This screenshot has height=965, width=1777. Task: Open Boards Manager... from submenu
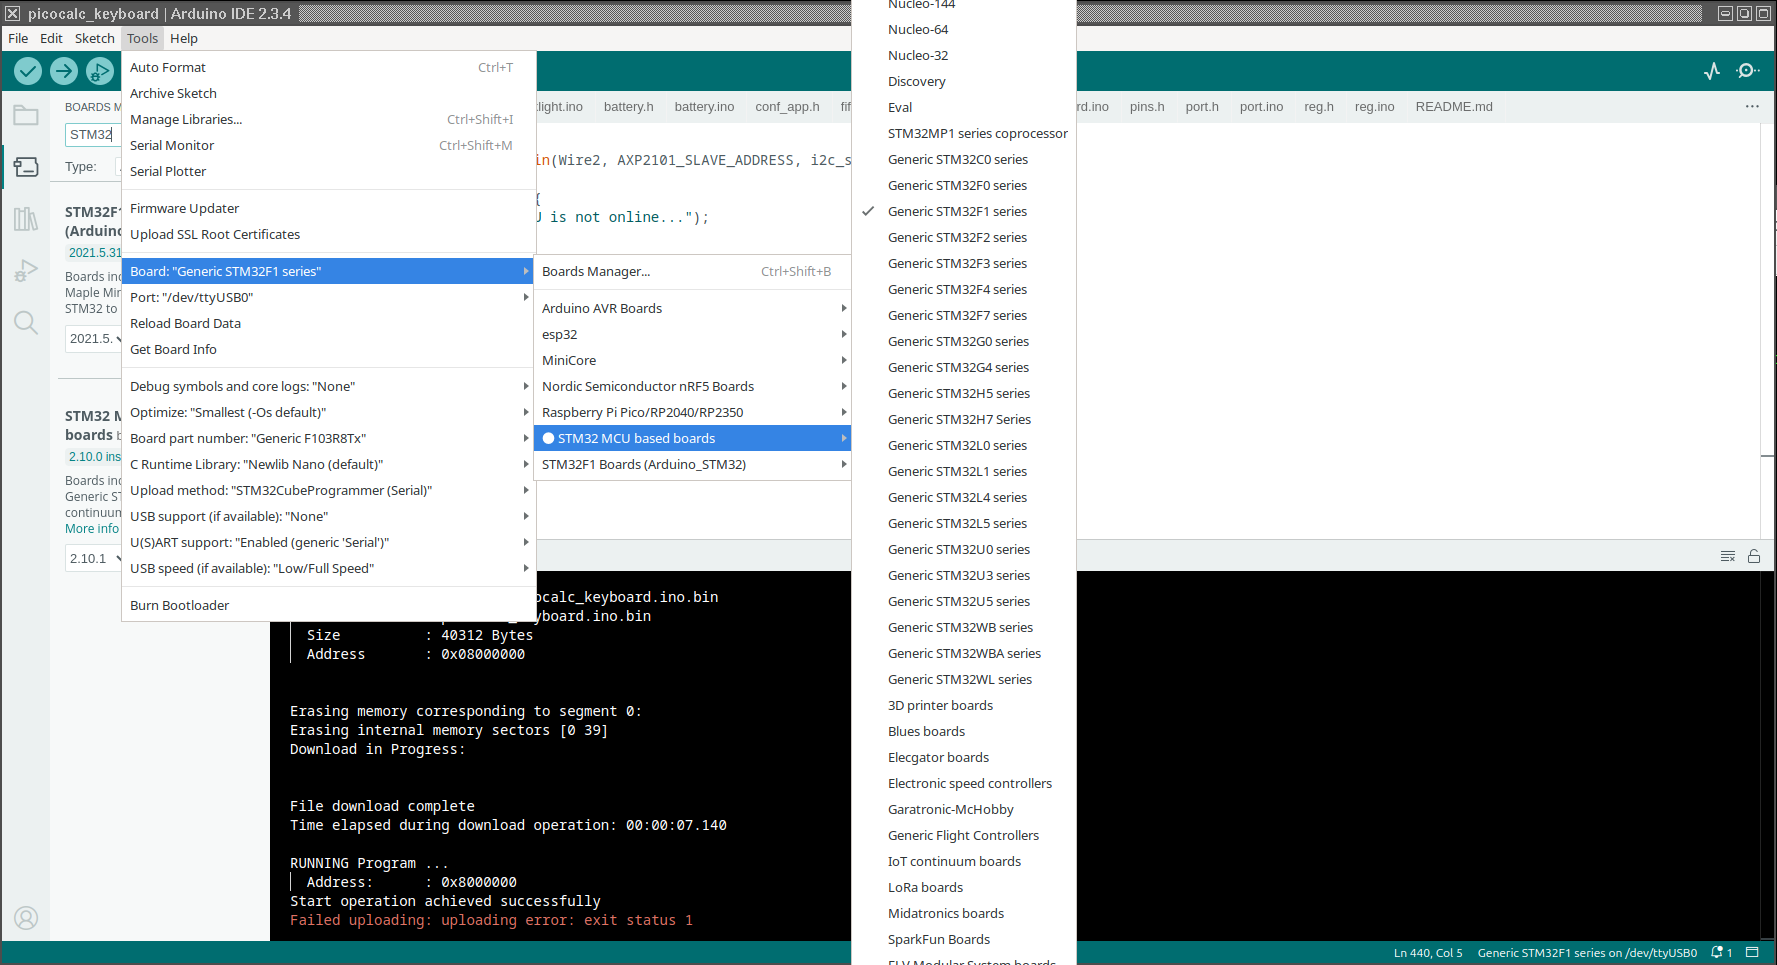pos(596,272)
